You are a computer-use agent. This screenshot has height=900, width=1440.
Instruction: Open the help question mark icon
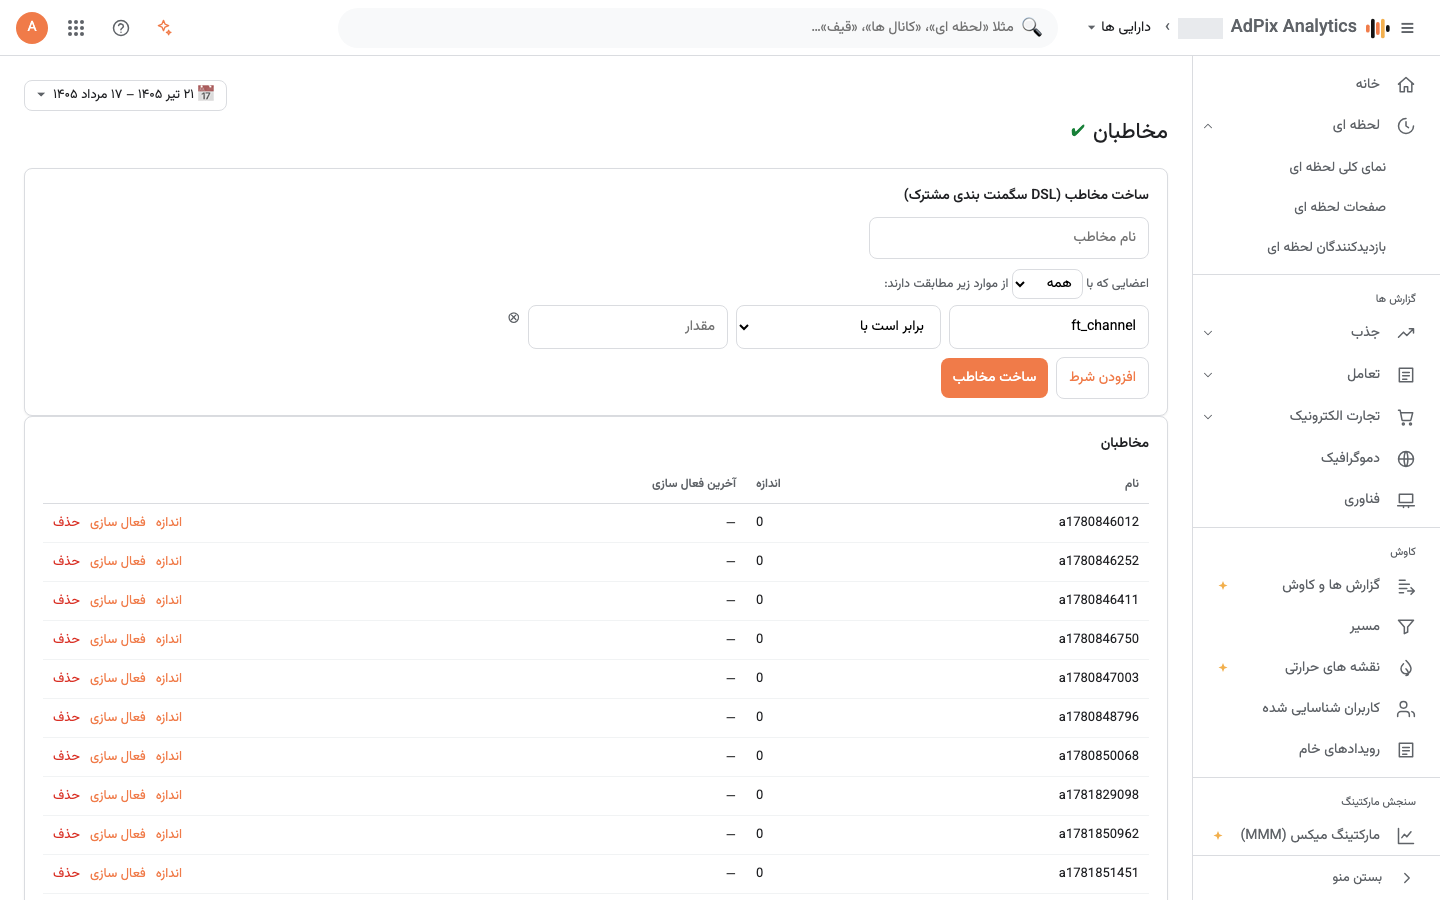(121, 28)
